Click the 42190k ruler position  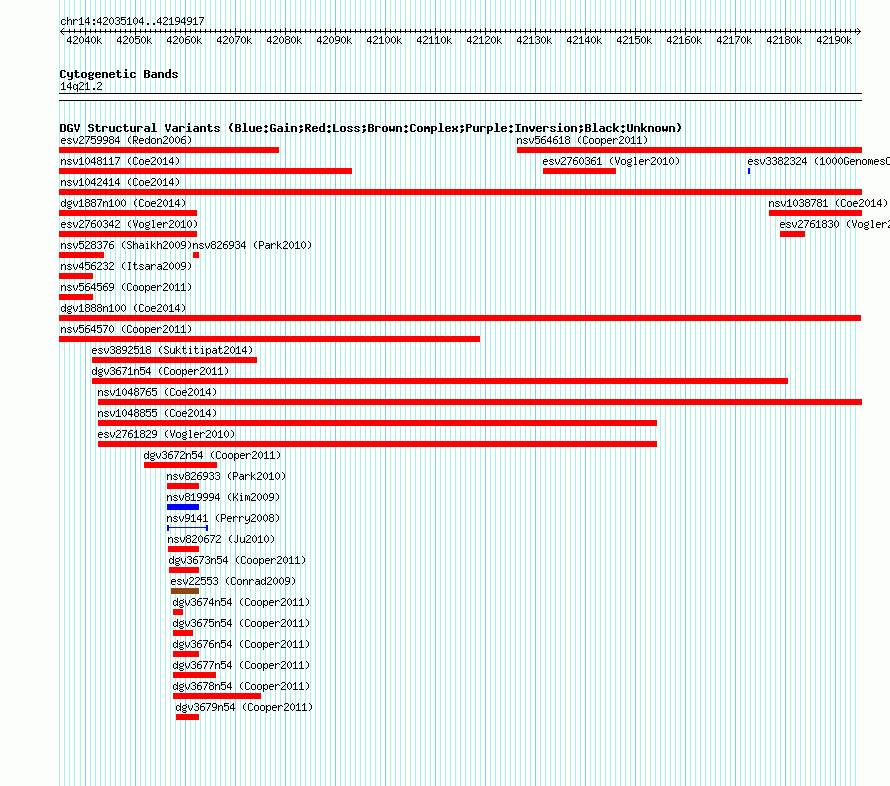click(x=834, y=40)
